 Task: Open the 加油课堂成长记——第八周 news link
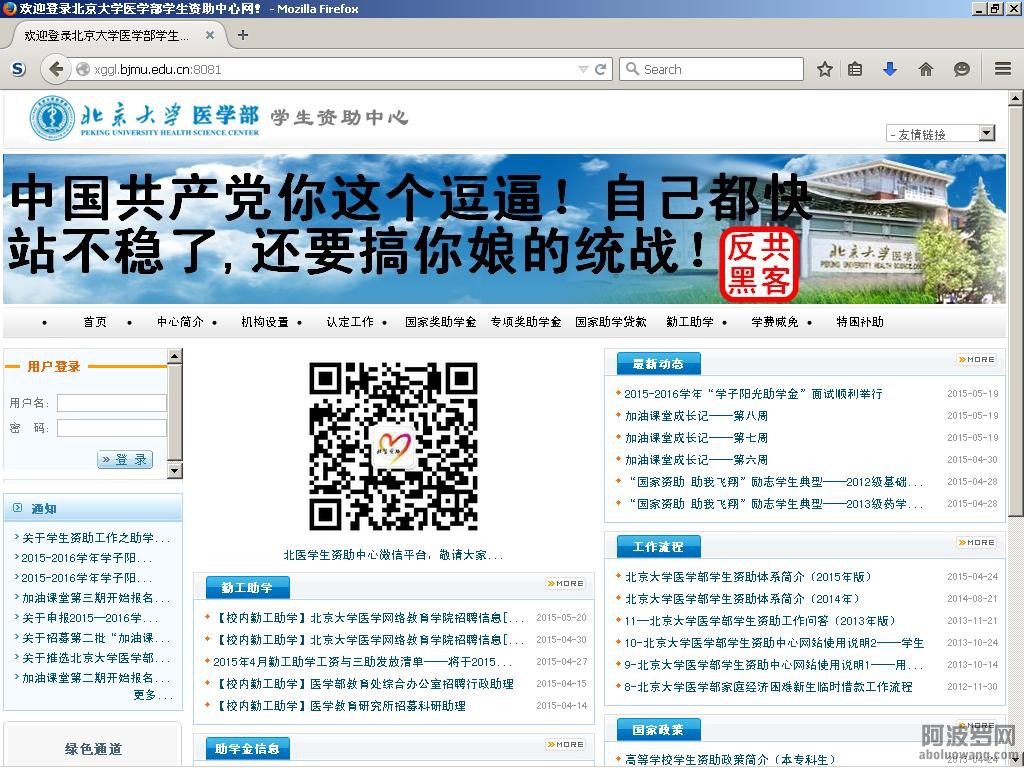(696, 416)
